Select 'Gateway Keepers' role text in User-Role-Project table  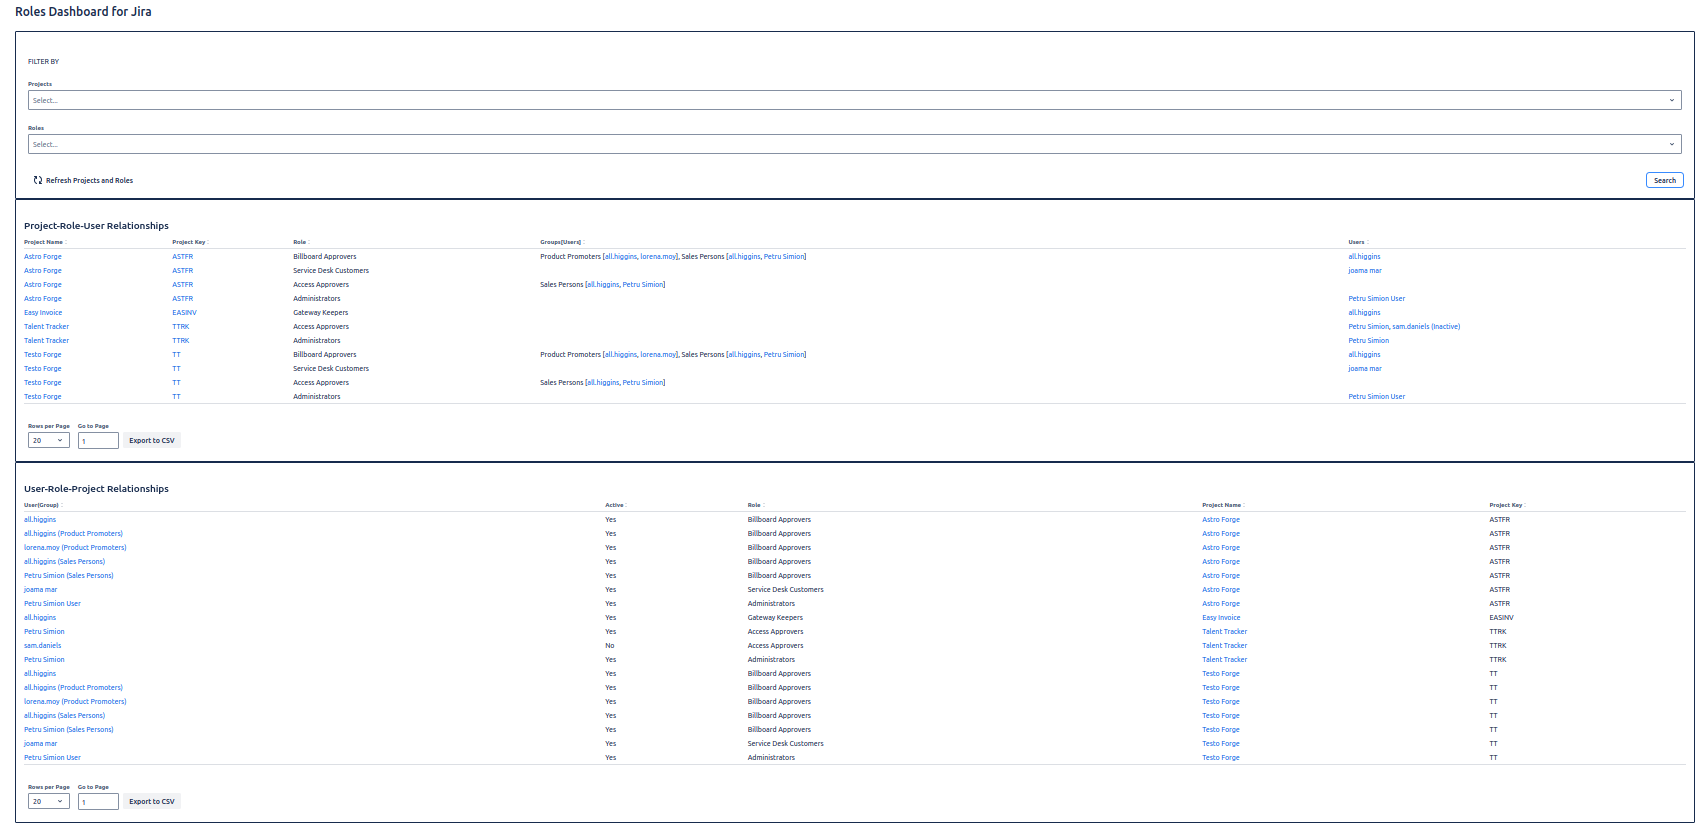(775, 618)
